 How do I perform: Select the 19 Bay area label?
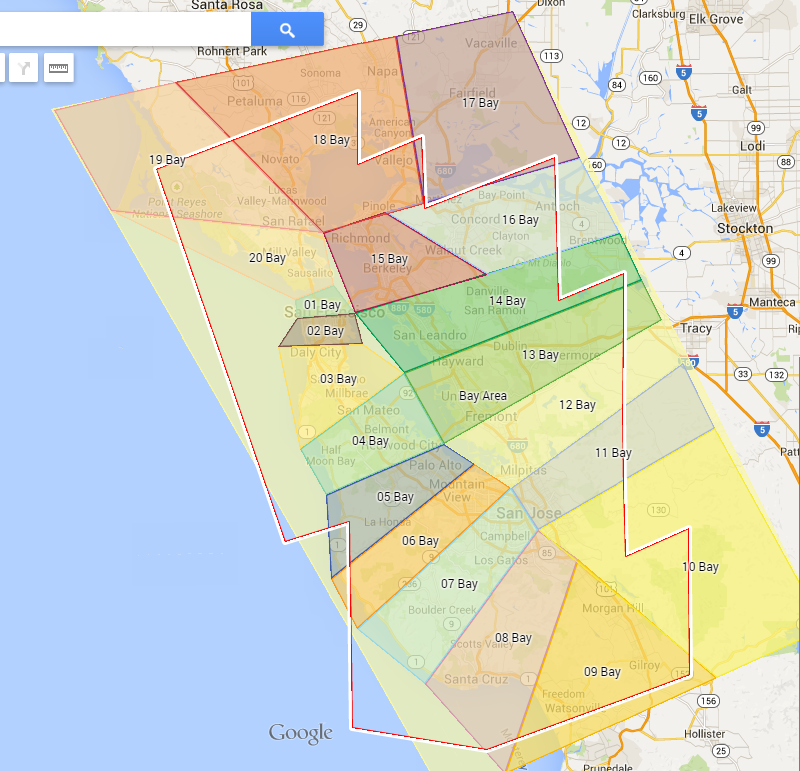click(x=167, y=160)
